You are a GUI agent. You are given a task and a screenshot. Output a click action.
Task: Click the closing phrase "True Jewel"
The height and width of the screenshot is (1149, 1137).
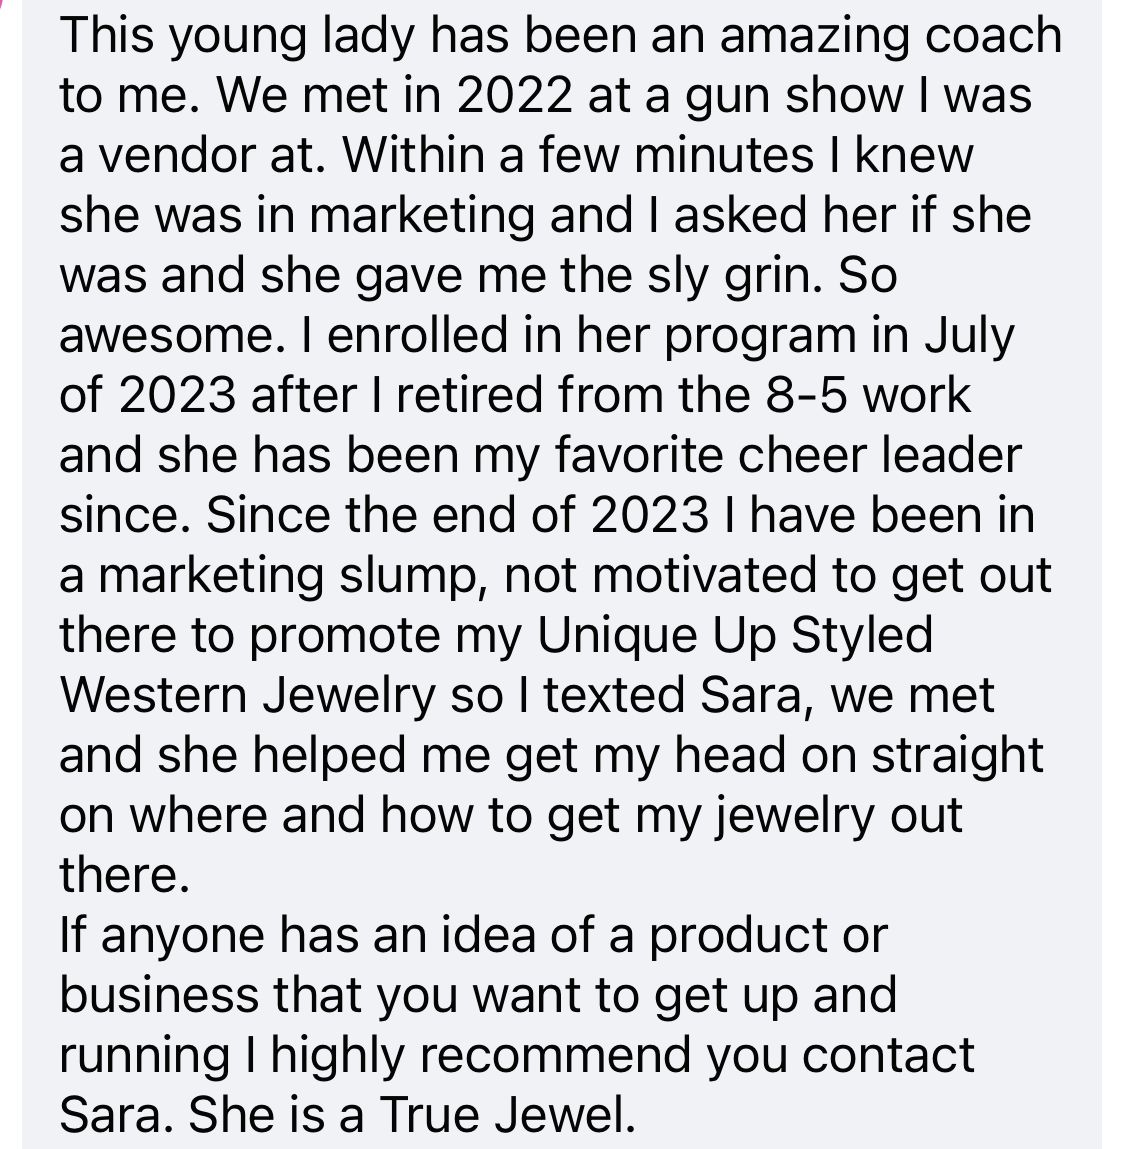coord(507,1115)
